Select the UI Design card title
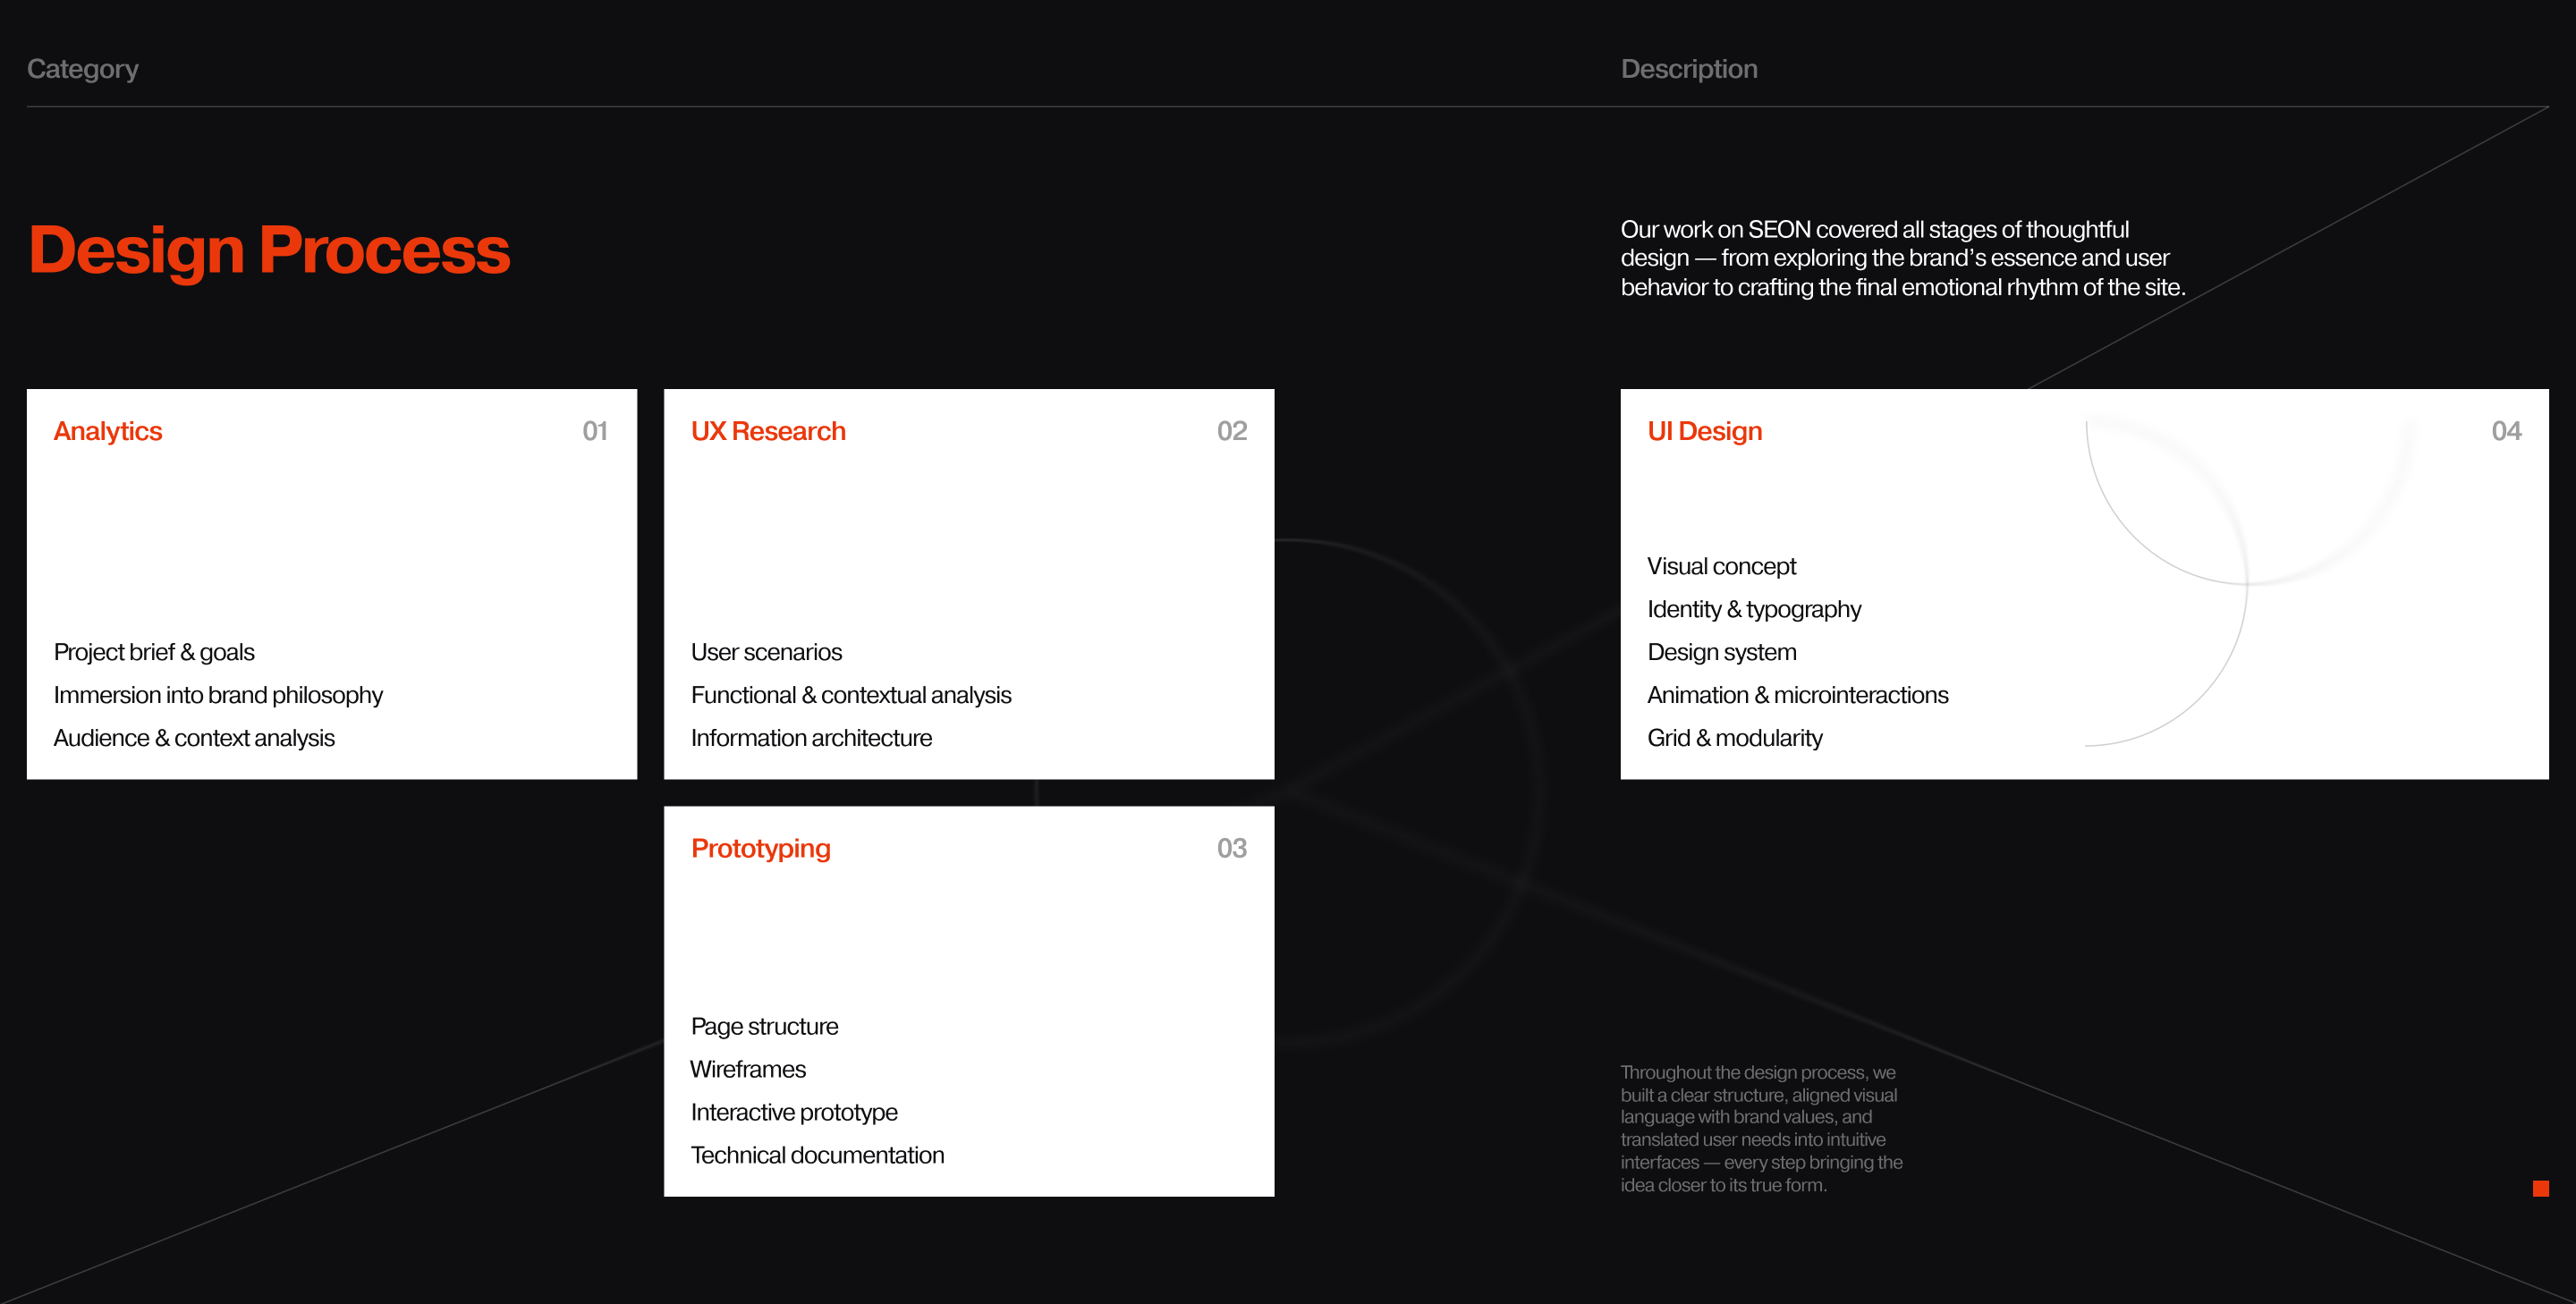 (x=1704, y=431)
